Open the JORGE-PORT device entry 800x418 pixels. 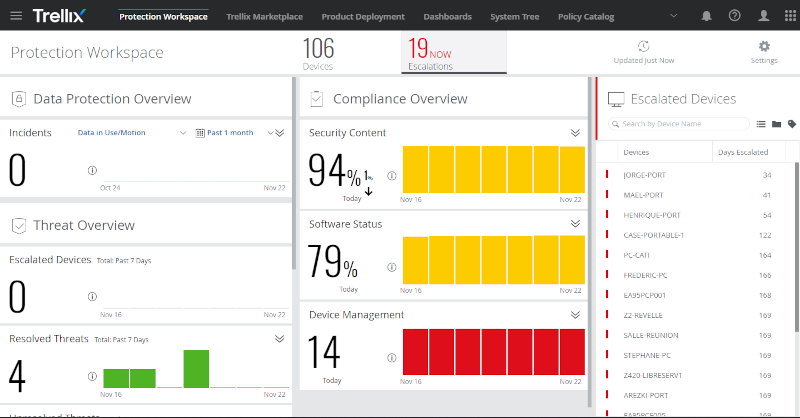pos(643,175)
